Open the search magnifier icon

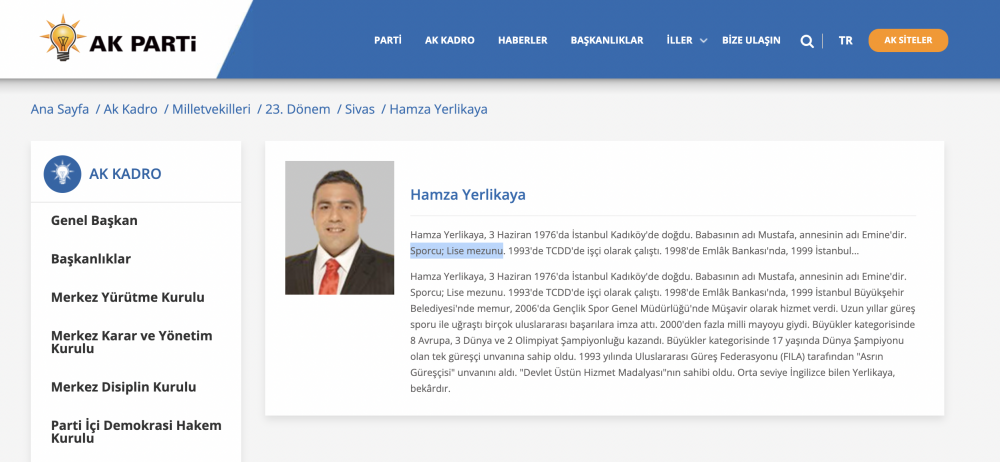807,41
